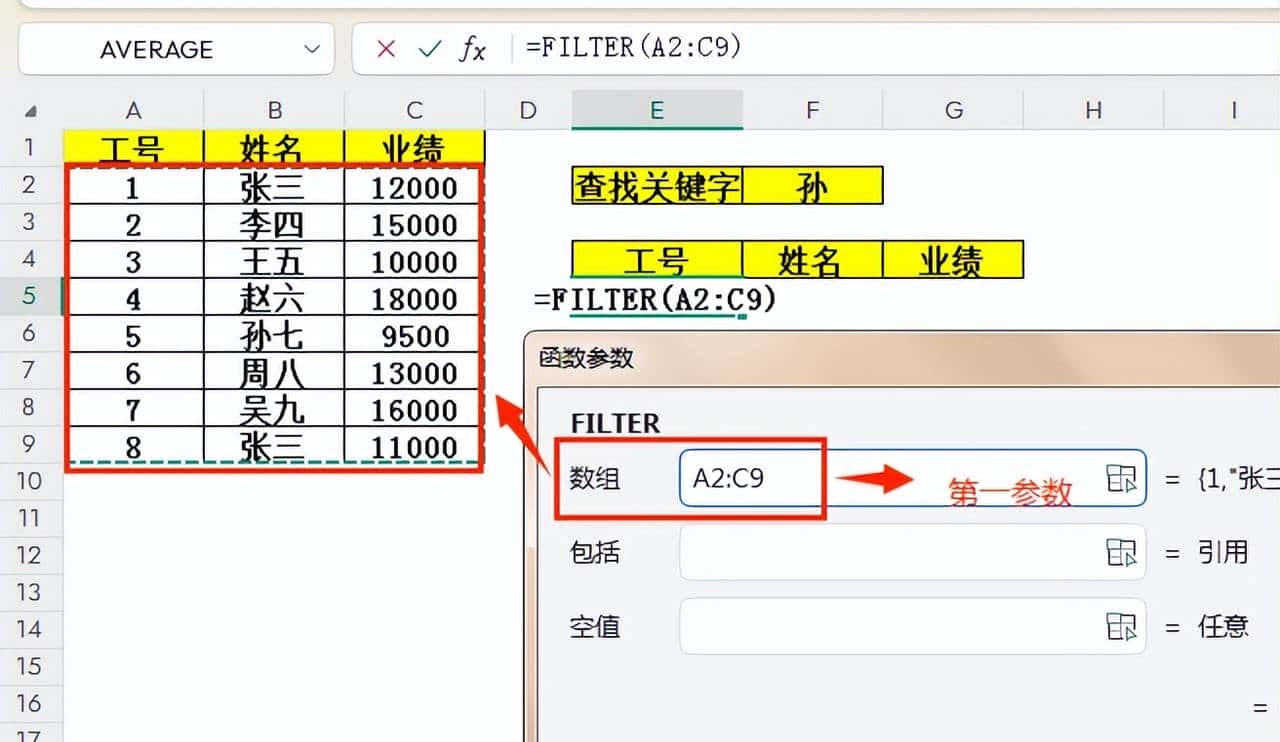Select the cell containing 孙七
The width and height of the screenshot is (1280, 742).
pyautogui.click(x=275, y=333)
